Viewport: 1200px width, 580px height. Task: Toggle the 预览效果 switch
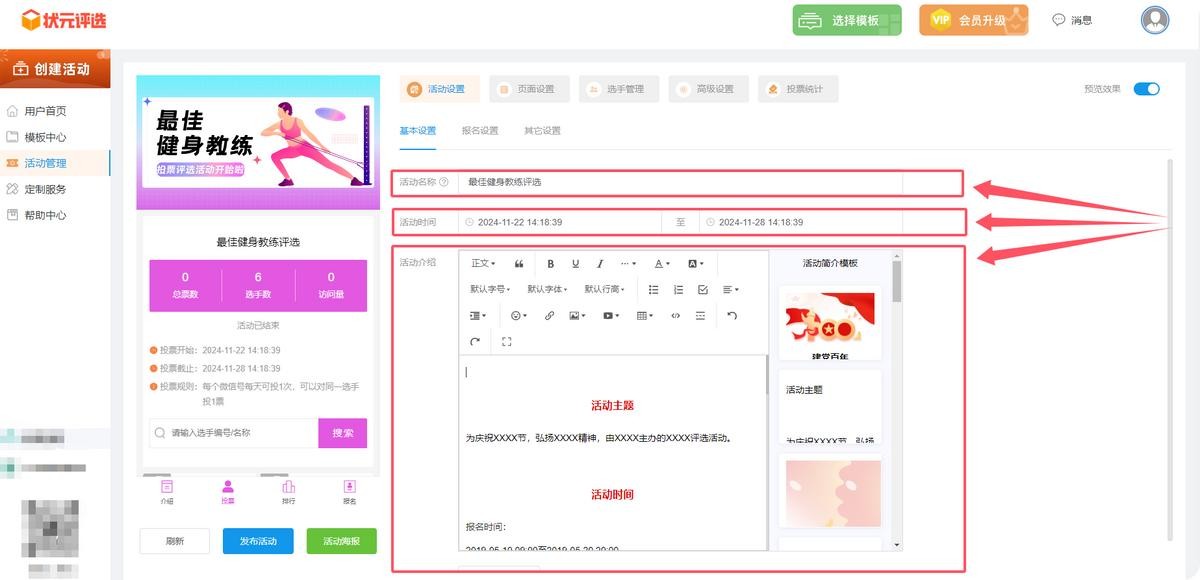[x=1146, y=89]
